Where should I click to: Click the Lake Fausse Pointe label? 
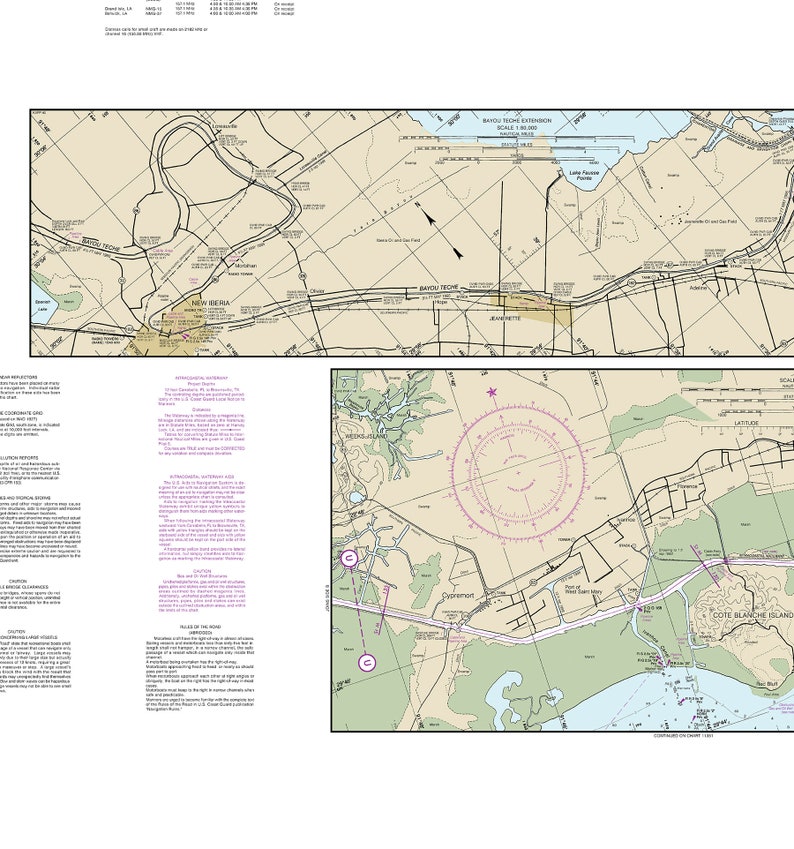584,175
